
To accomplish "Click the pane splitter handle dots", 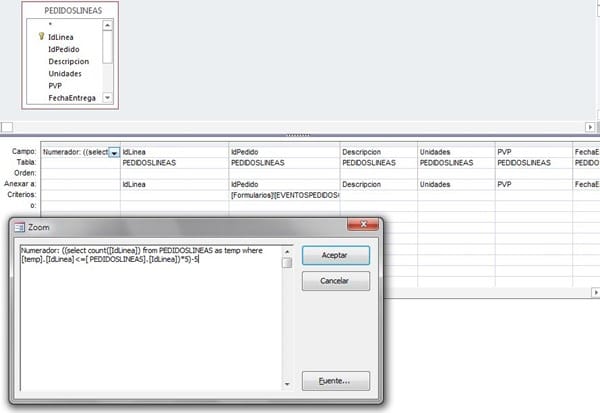I will 298,135.
